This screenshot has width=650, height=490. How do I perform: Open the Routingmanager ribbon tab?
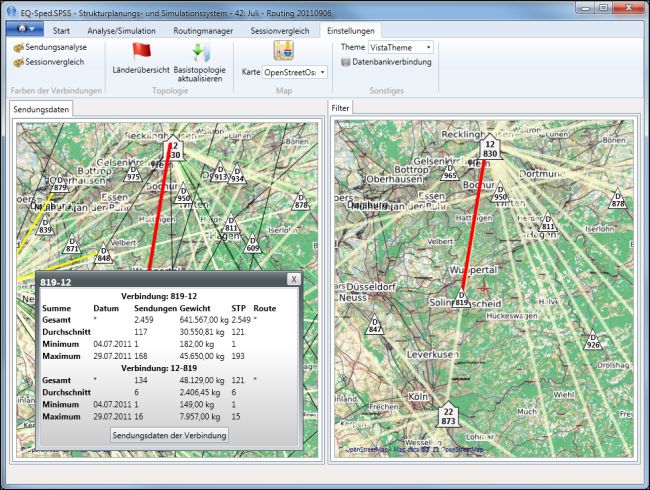[x=203, y=31]
